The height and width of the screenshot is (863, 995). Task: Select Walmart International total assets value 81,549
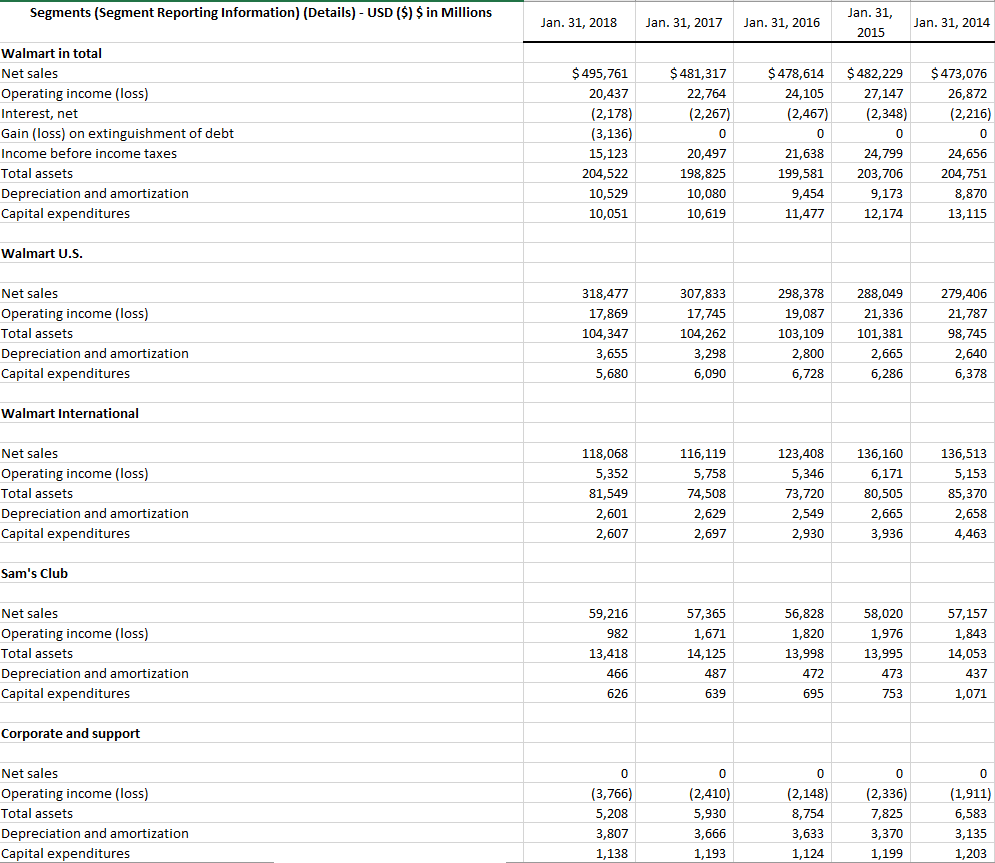pos(606,493)
